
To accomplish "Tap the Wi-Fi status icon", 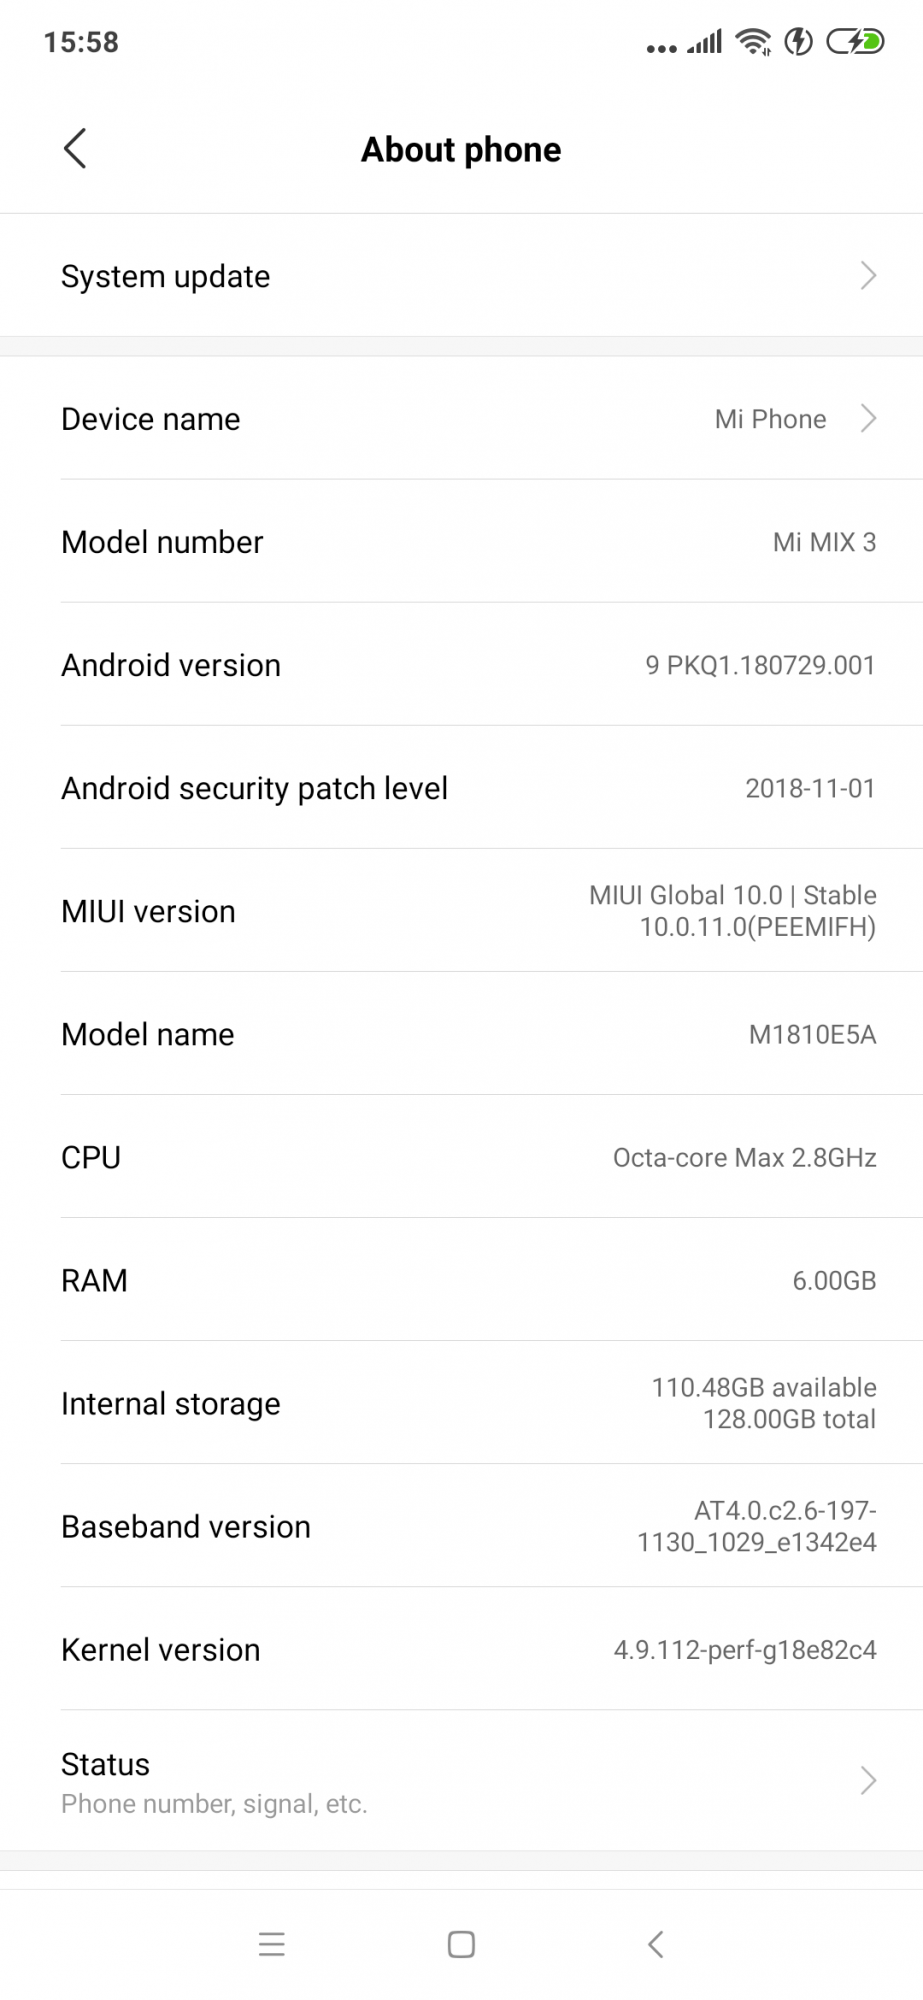I will pyautogui.click(x=752, y=42).
